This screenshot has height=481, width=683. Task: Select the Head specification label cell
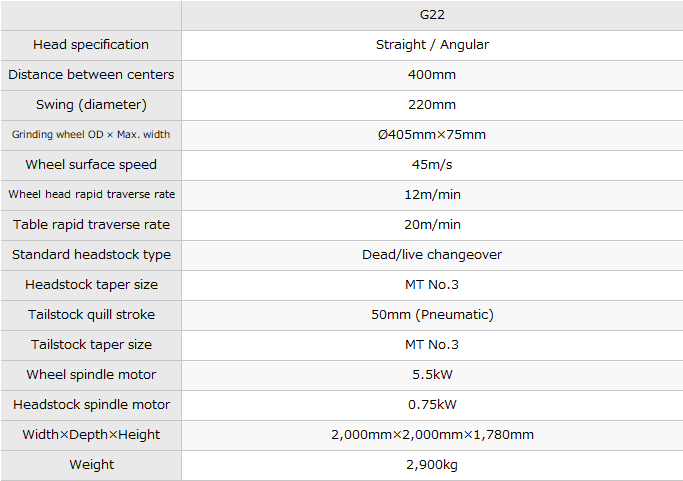pyautogui.click(x=91, y=45)
